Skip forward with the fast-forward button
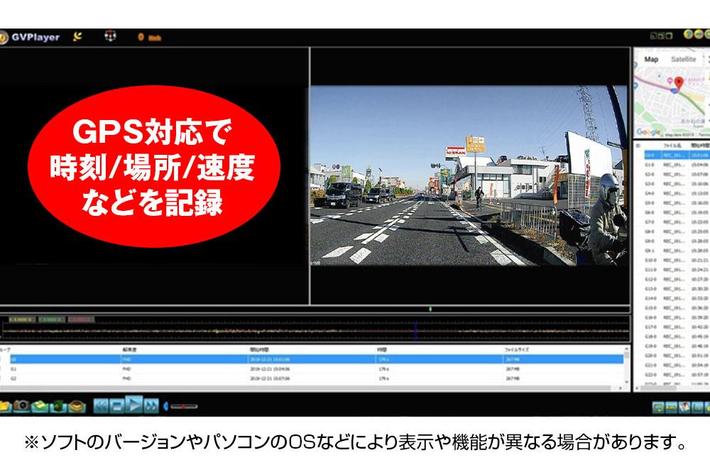 151,406
